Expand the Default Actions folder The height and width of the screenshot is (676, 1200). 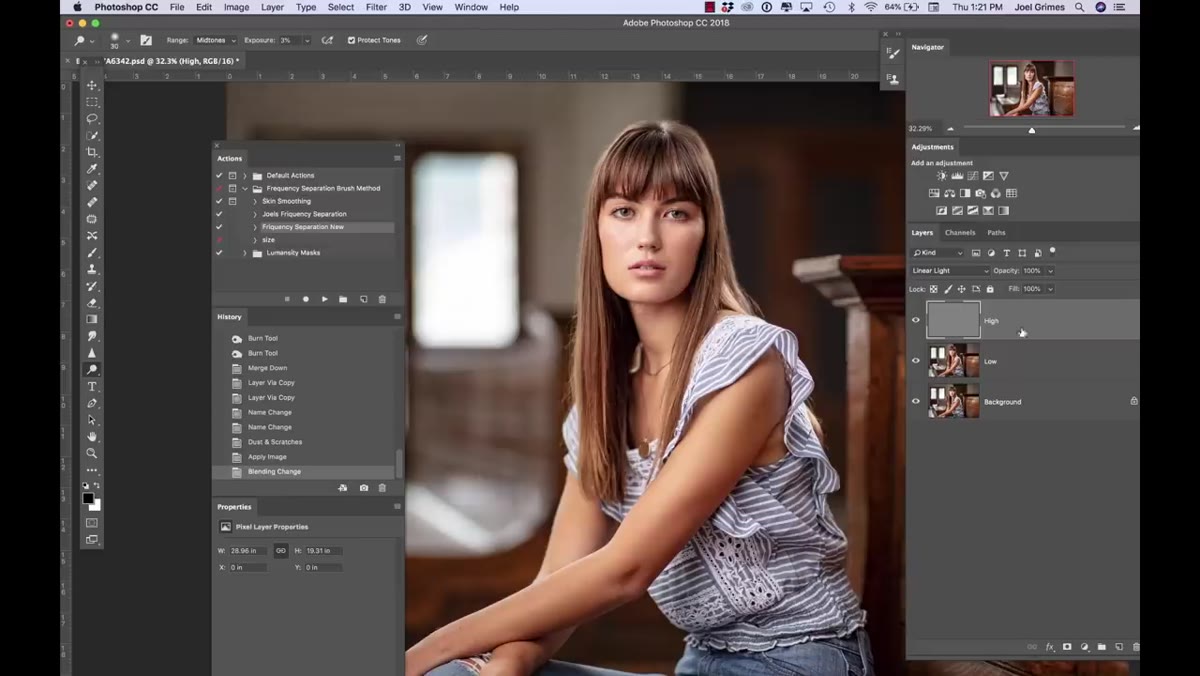tap(244, 175)
